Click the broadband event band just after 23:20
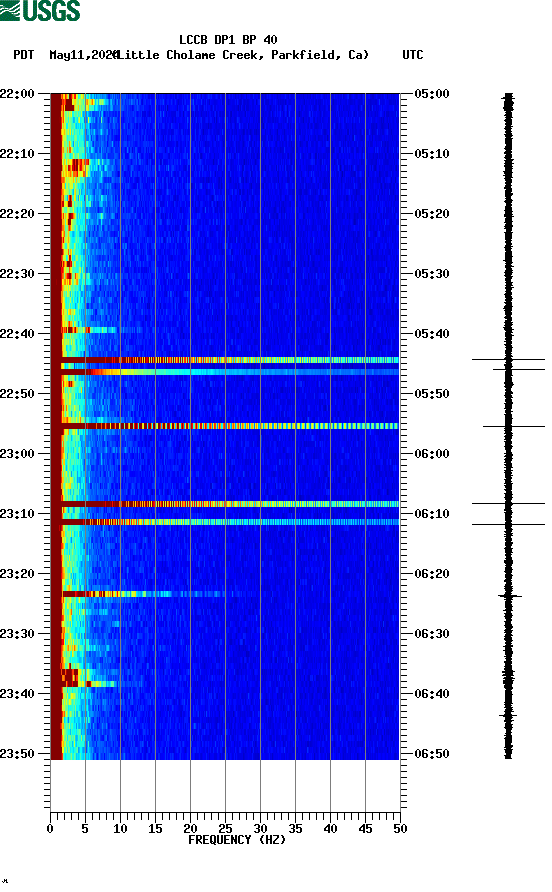 [154, 594]
